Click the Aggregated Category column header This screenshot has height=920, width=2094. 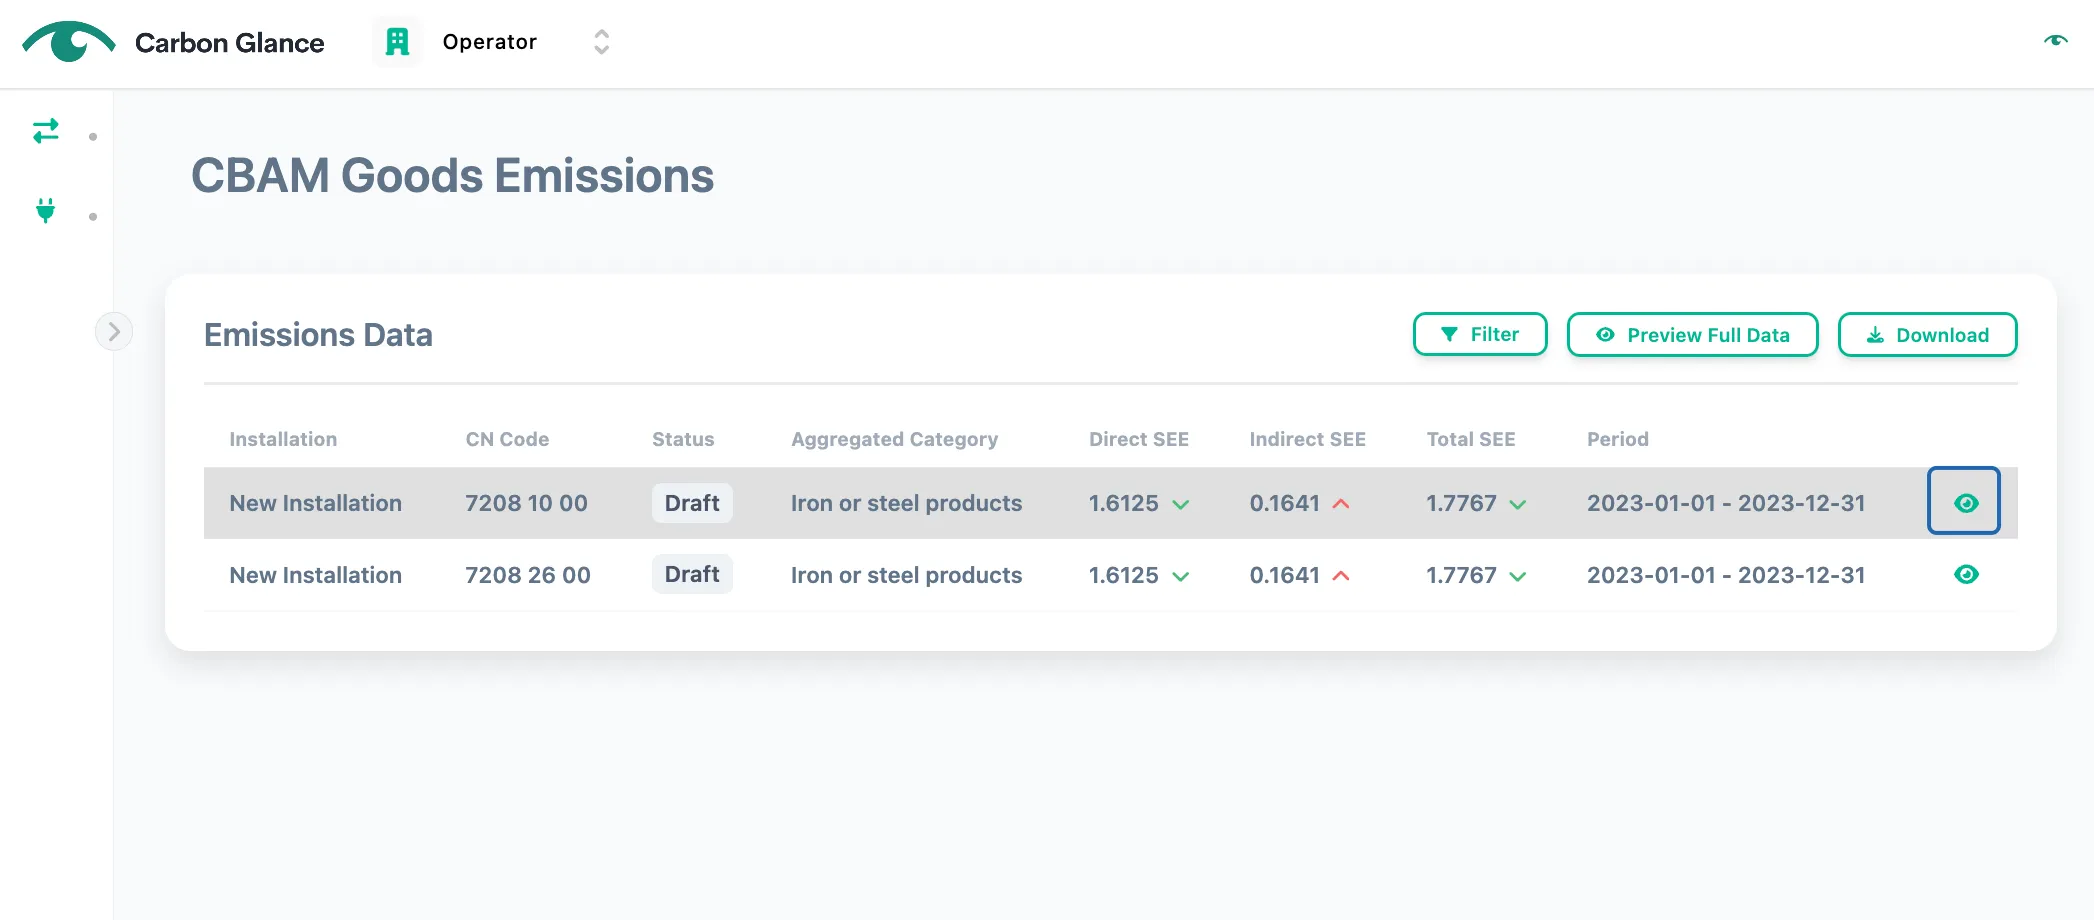point(894,439)
